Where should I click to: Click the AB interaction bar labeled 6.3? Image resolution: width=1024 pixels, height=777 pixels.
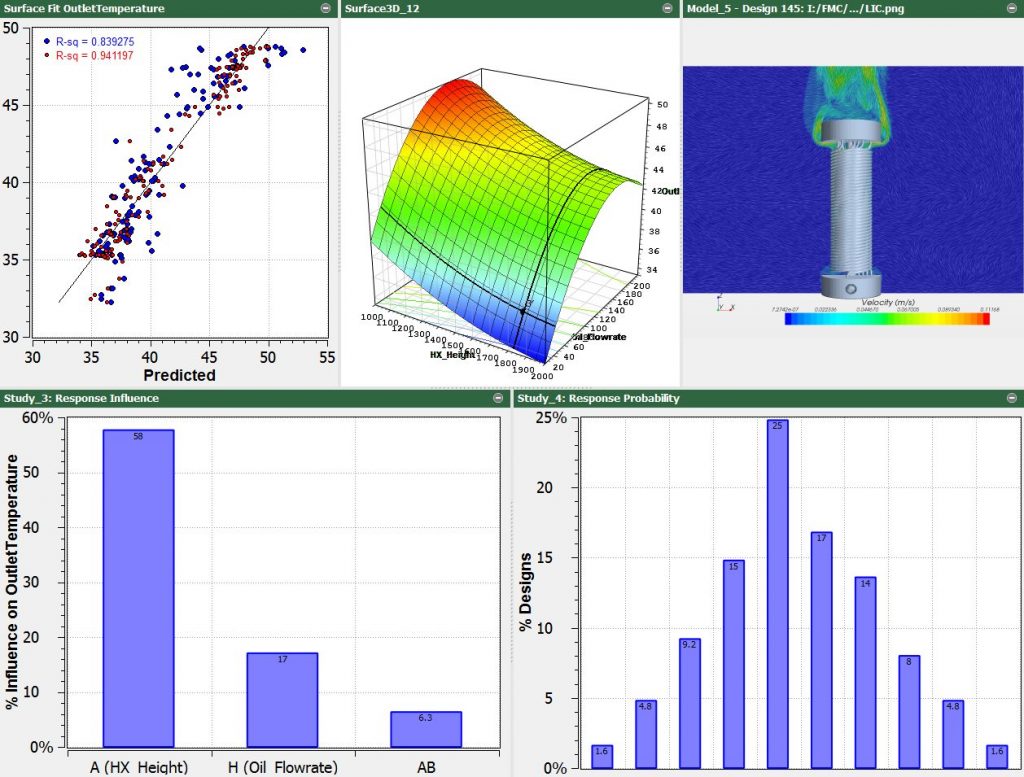pyautogui.click(x=425, y=729)
